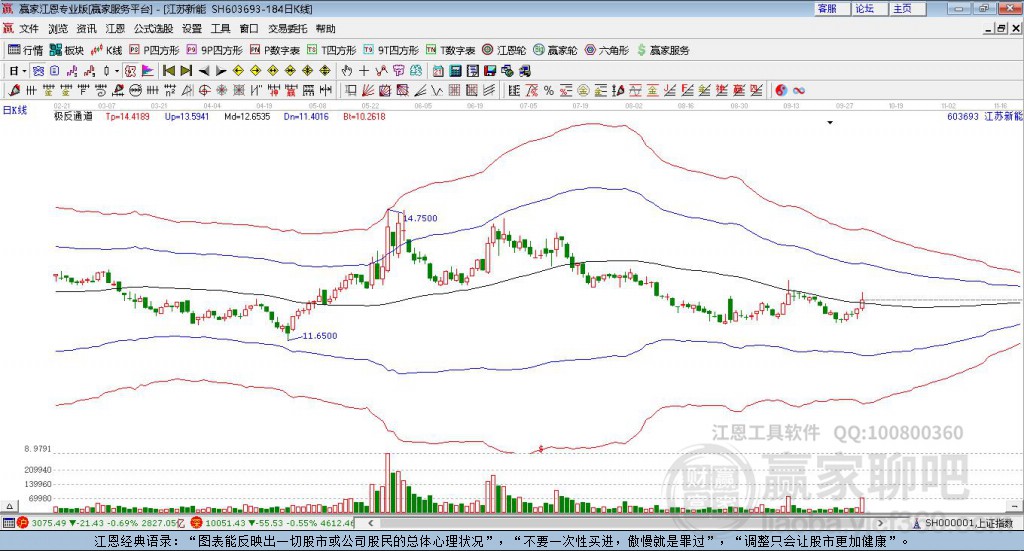Select the Gann fan lines tool
The image size is (1024, 551).
pyautogui.click(x=368, y=90)
